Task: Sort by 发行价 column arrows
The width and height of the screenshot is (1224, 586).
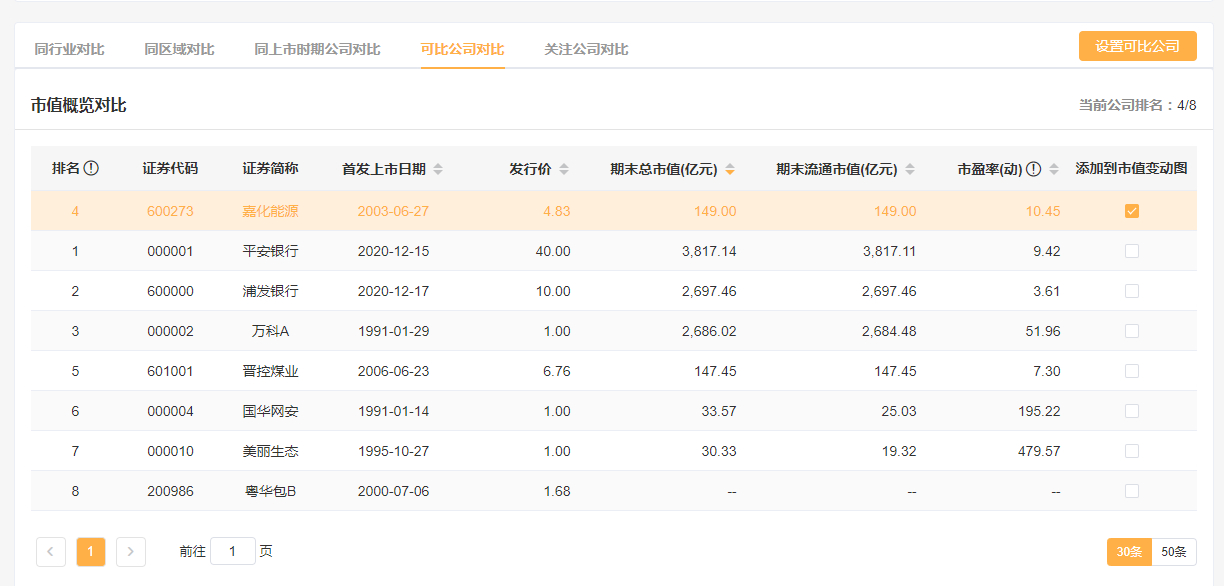Action: pyautogui.click(x=564, y=169)
